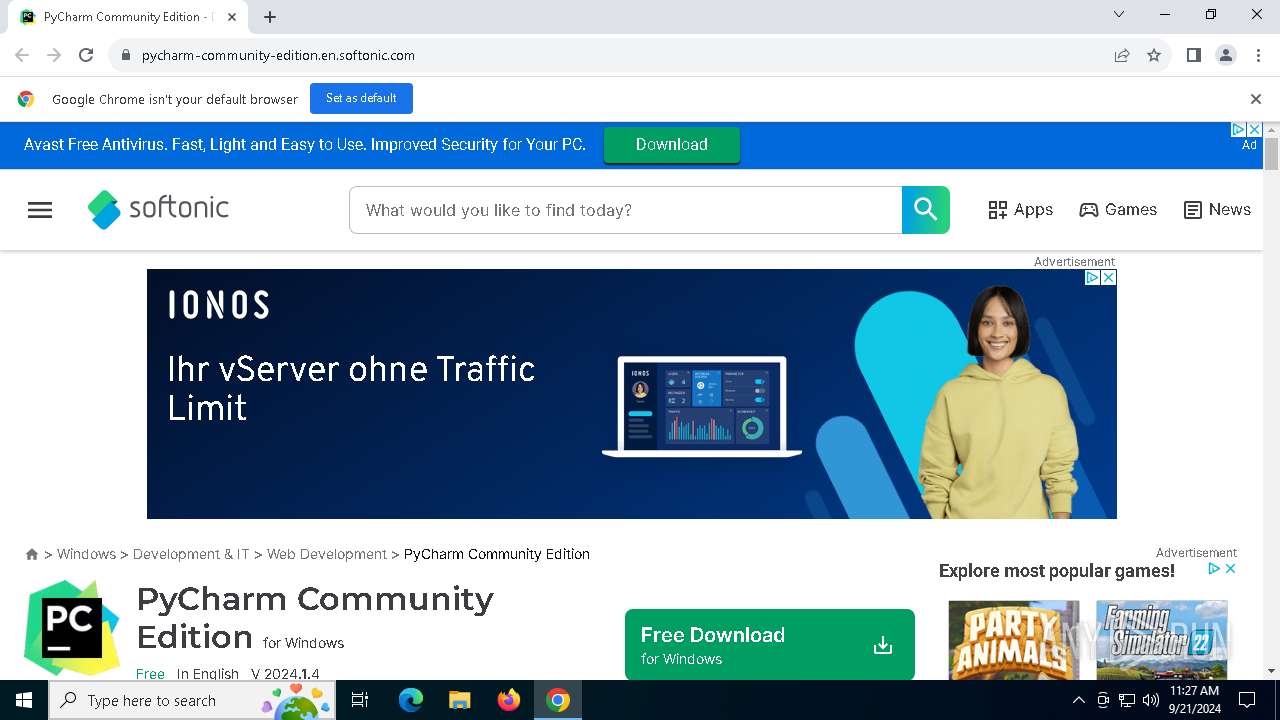Open the Windows Start menu
1280x720 pixels.
point(24,700)
